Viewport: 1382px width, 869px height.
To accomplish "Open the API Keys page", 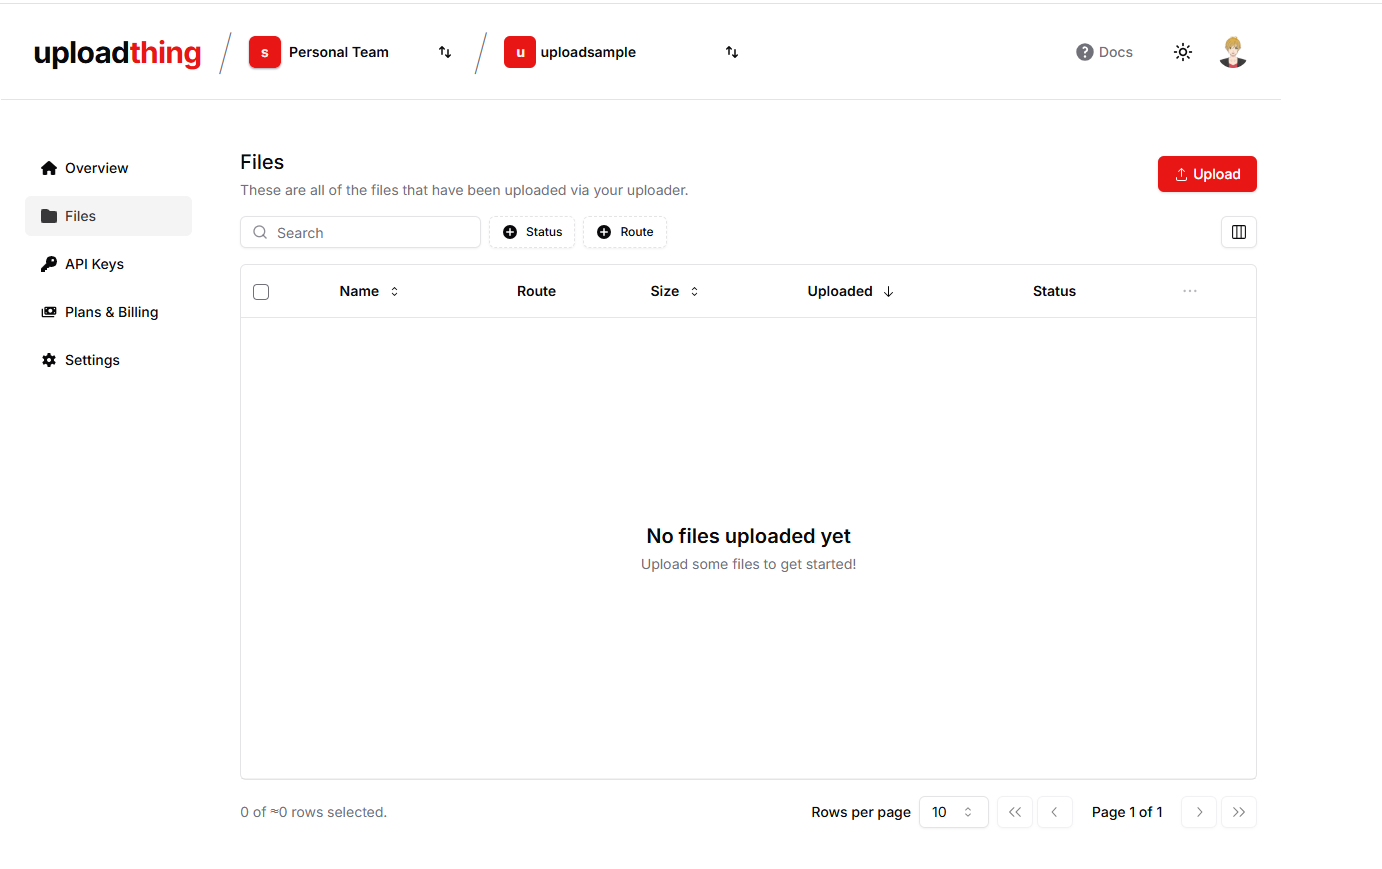I will point(108,264).
